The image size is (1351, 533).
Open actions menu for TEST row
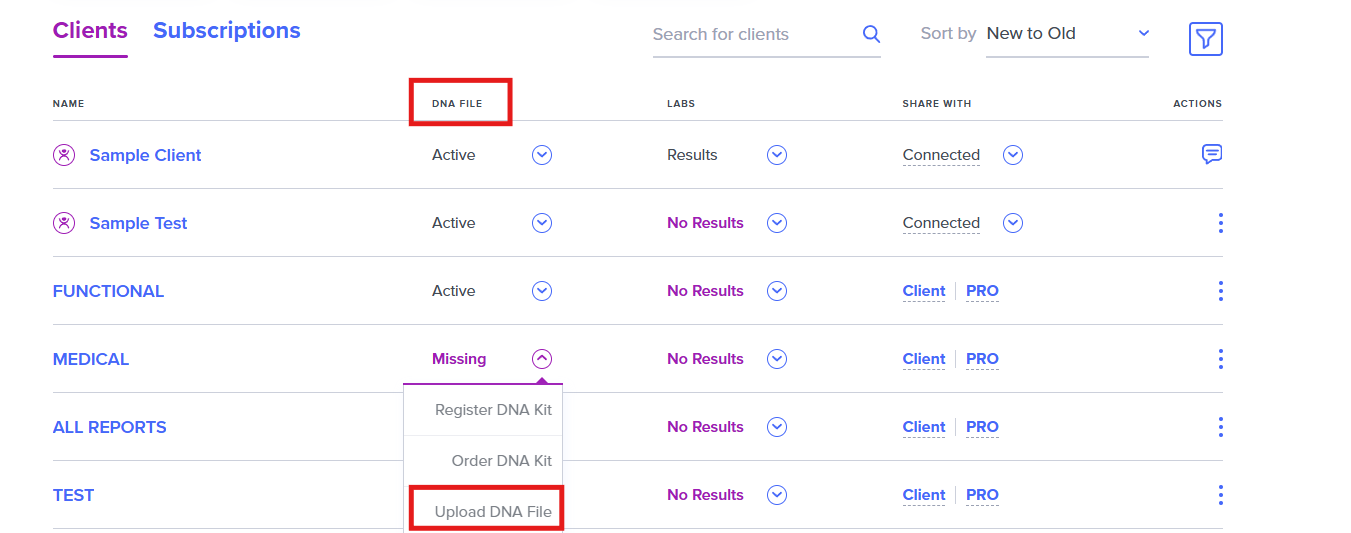pos(1220,495)
